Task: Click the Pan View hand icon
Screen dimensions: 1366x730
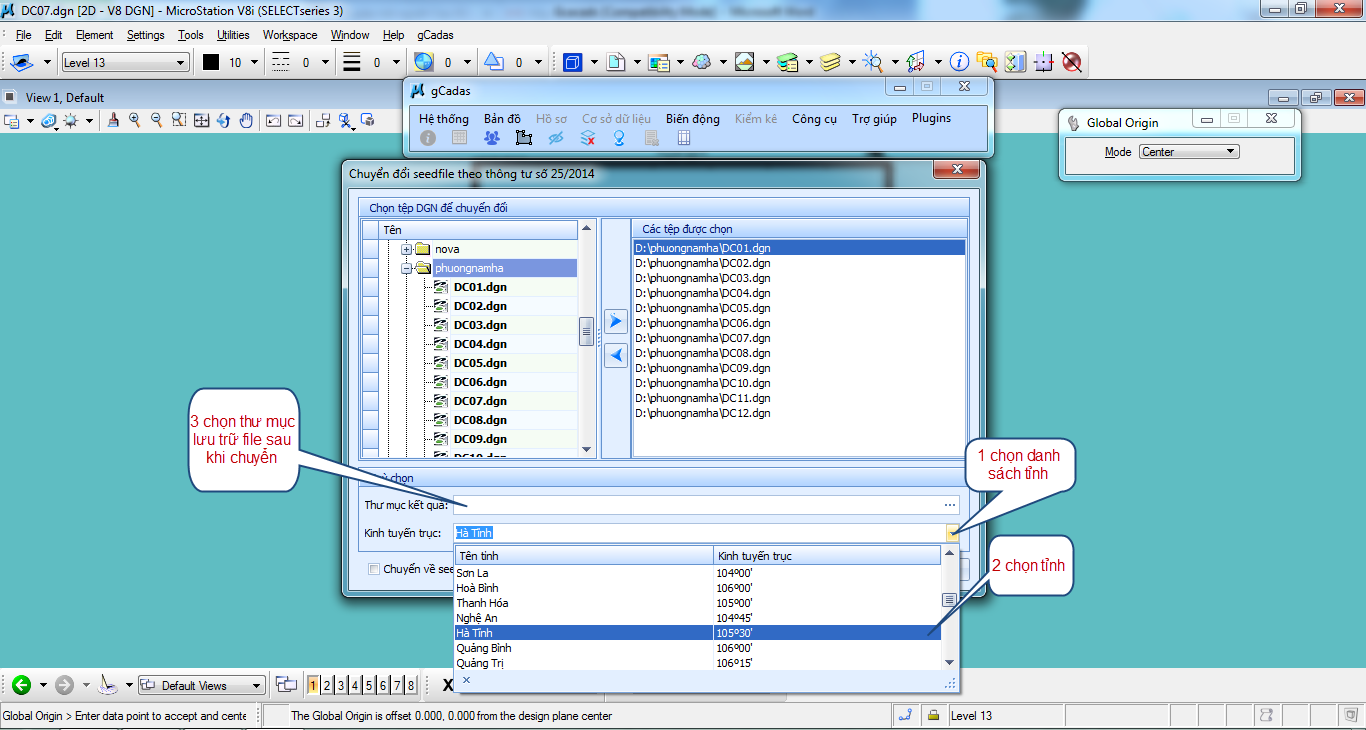Action: [x=248, y=120]
